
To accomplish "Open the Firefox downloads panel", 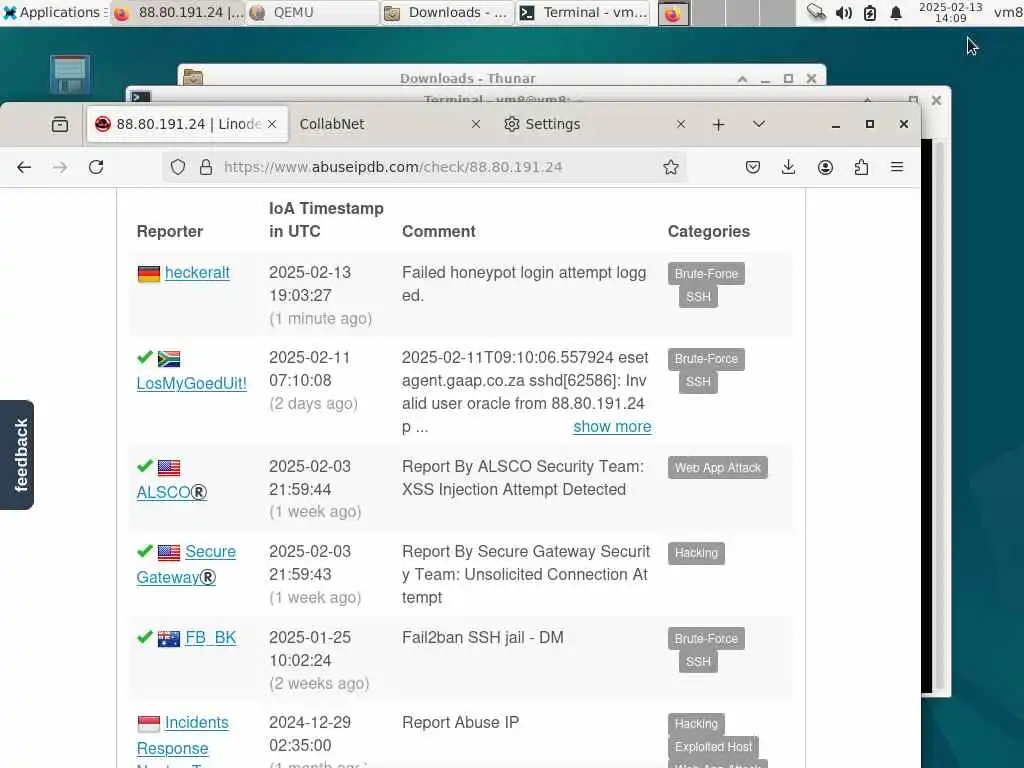I will coord(789,167).
